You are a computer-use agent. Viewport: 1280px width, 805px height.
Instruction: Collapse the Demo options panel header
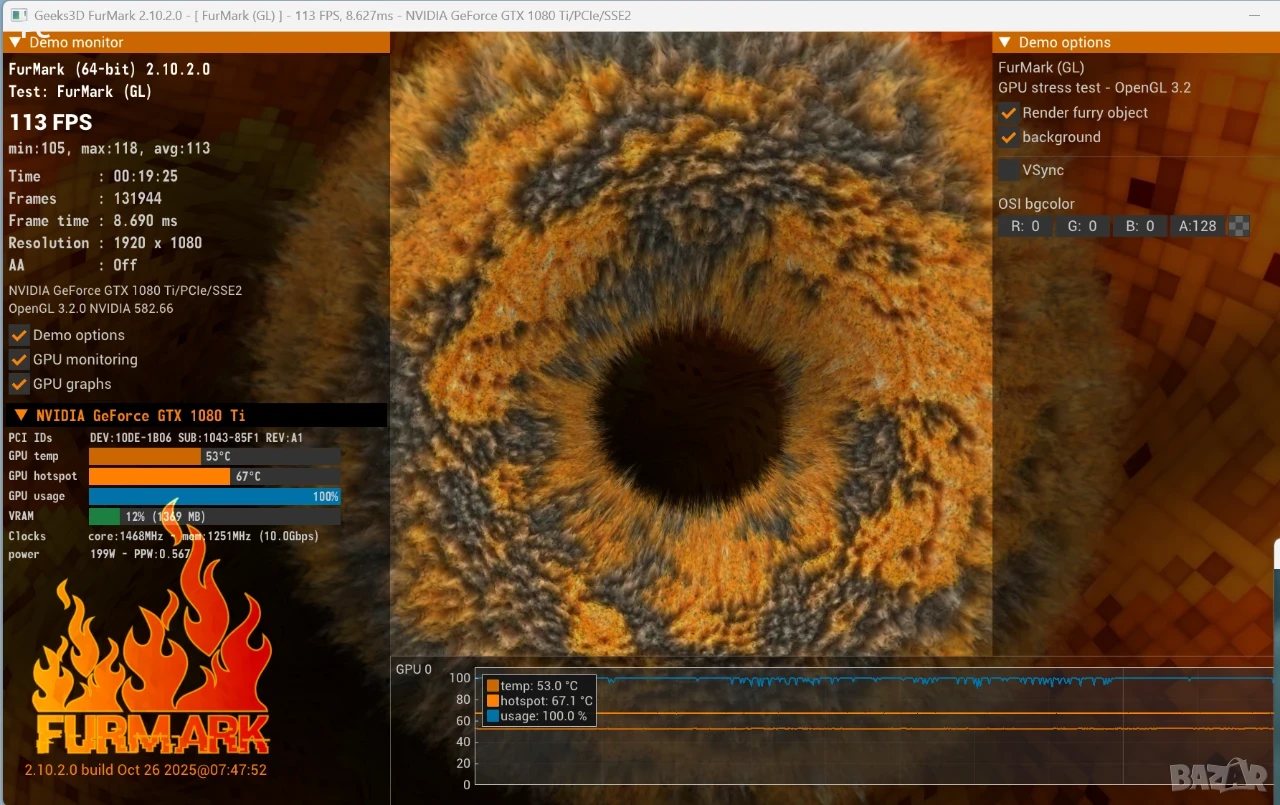(1004, 42)
